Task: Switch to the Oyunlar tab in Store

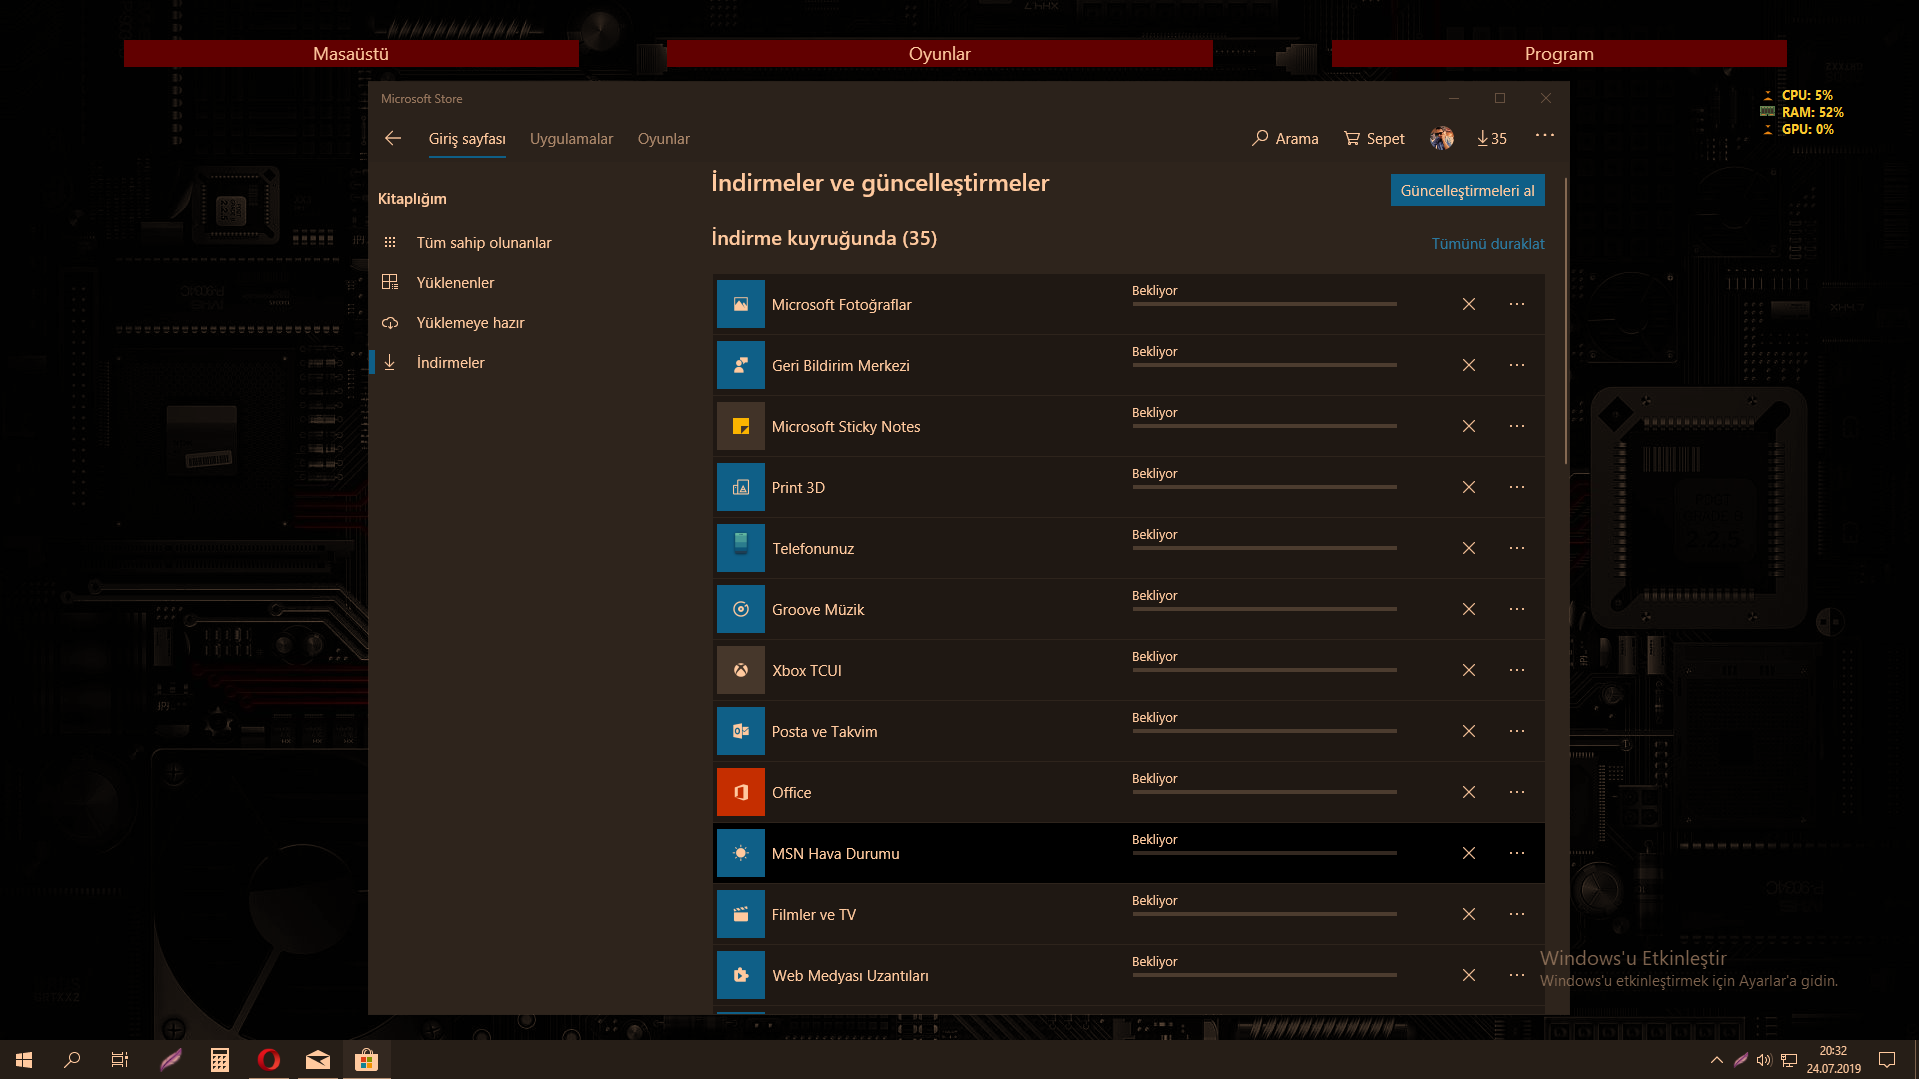Action: point(664,139)
